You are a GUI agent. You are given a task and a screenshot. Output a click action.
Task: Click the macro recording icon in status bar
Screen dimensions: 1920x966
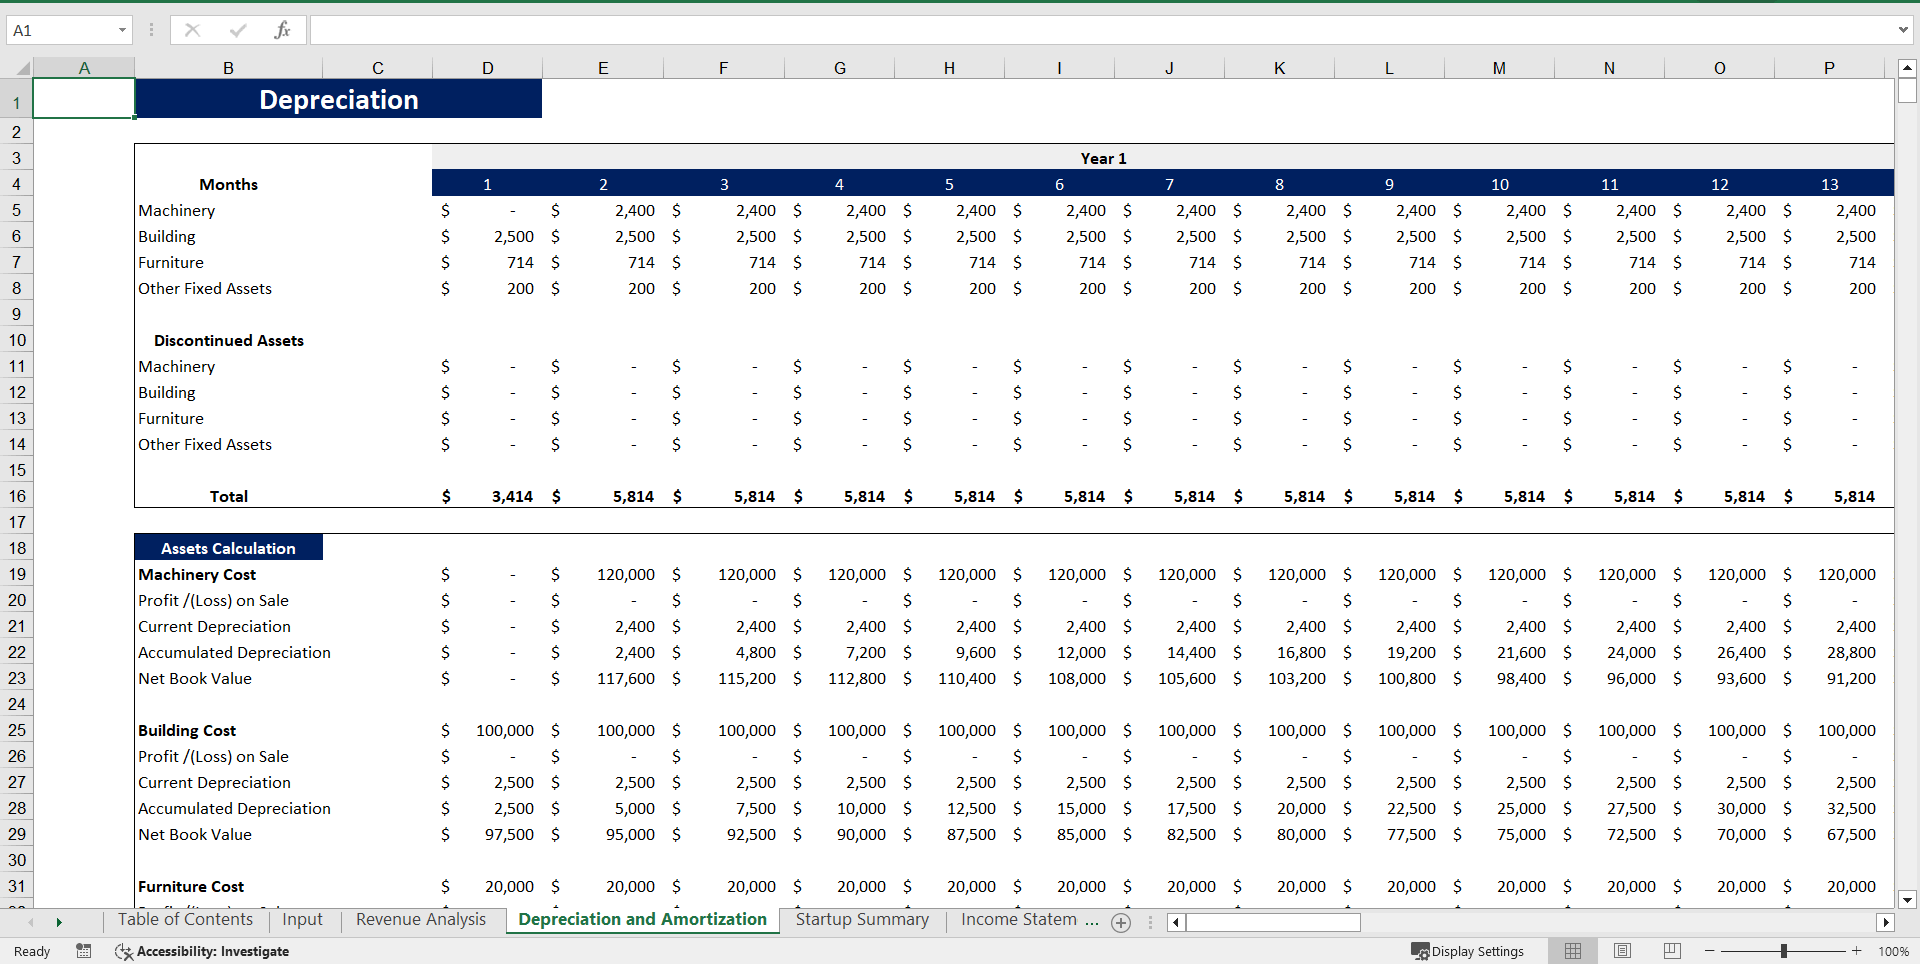84,951
